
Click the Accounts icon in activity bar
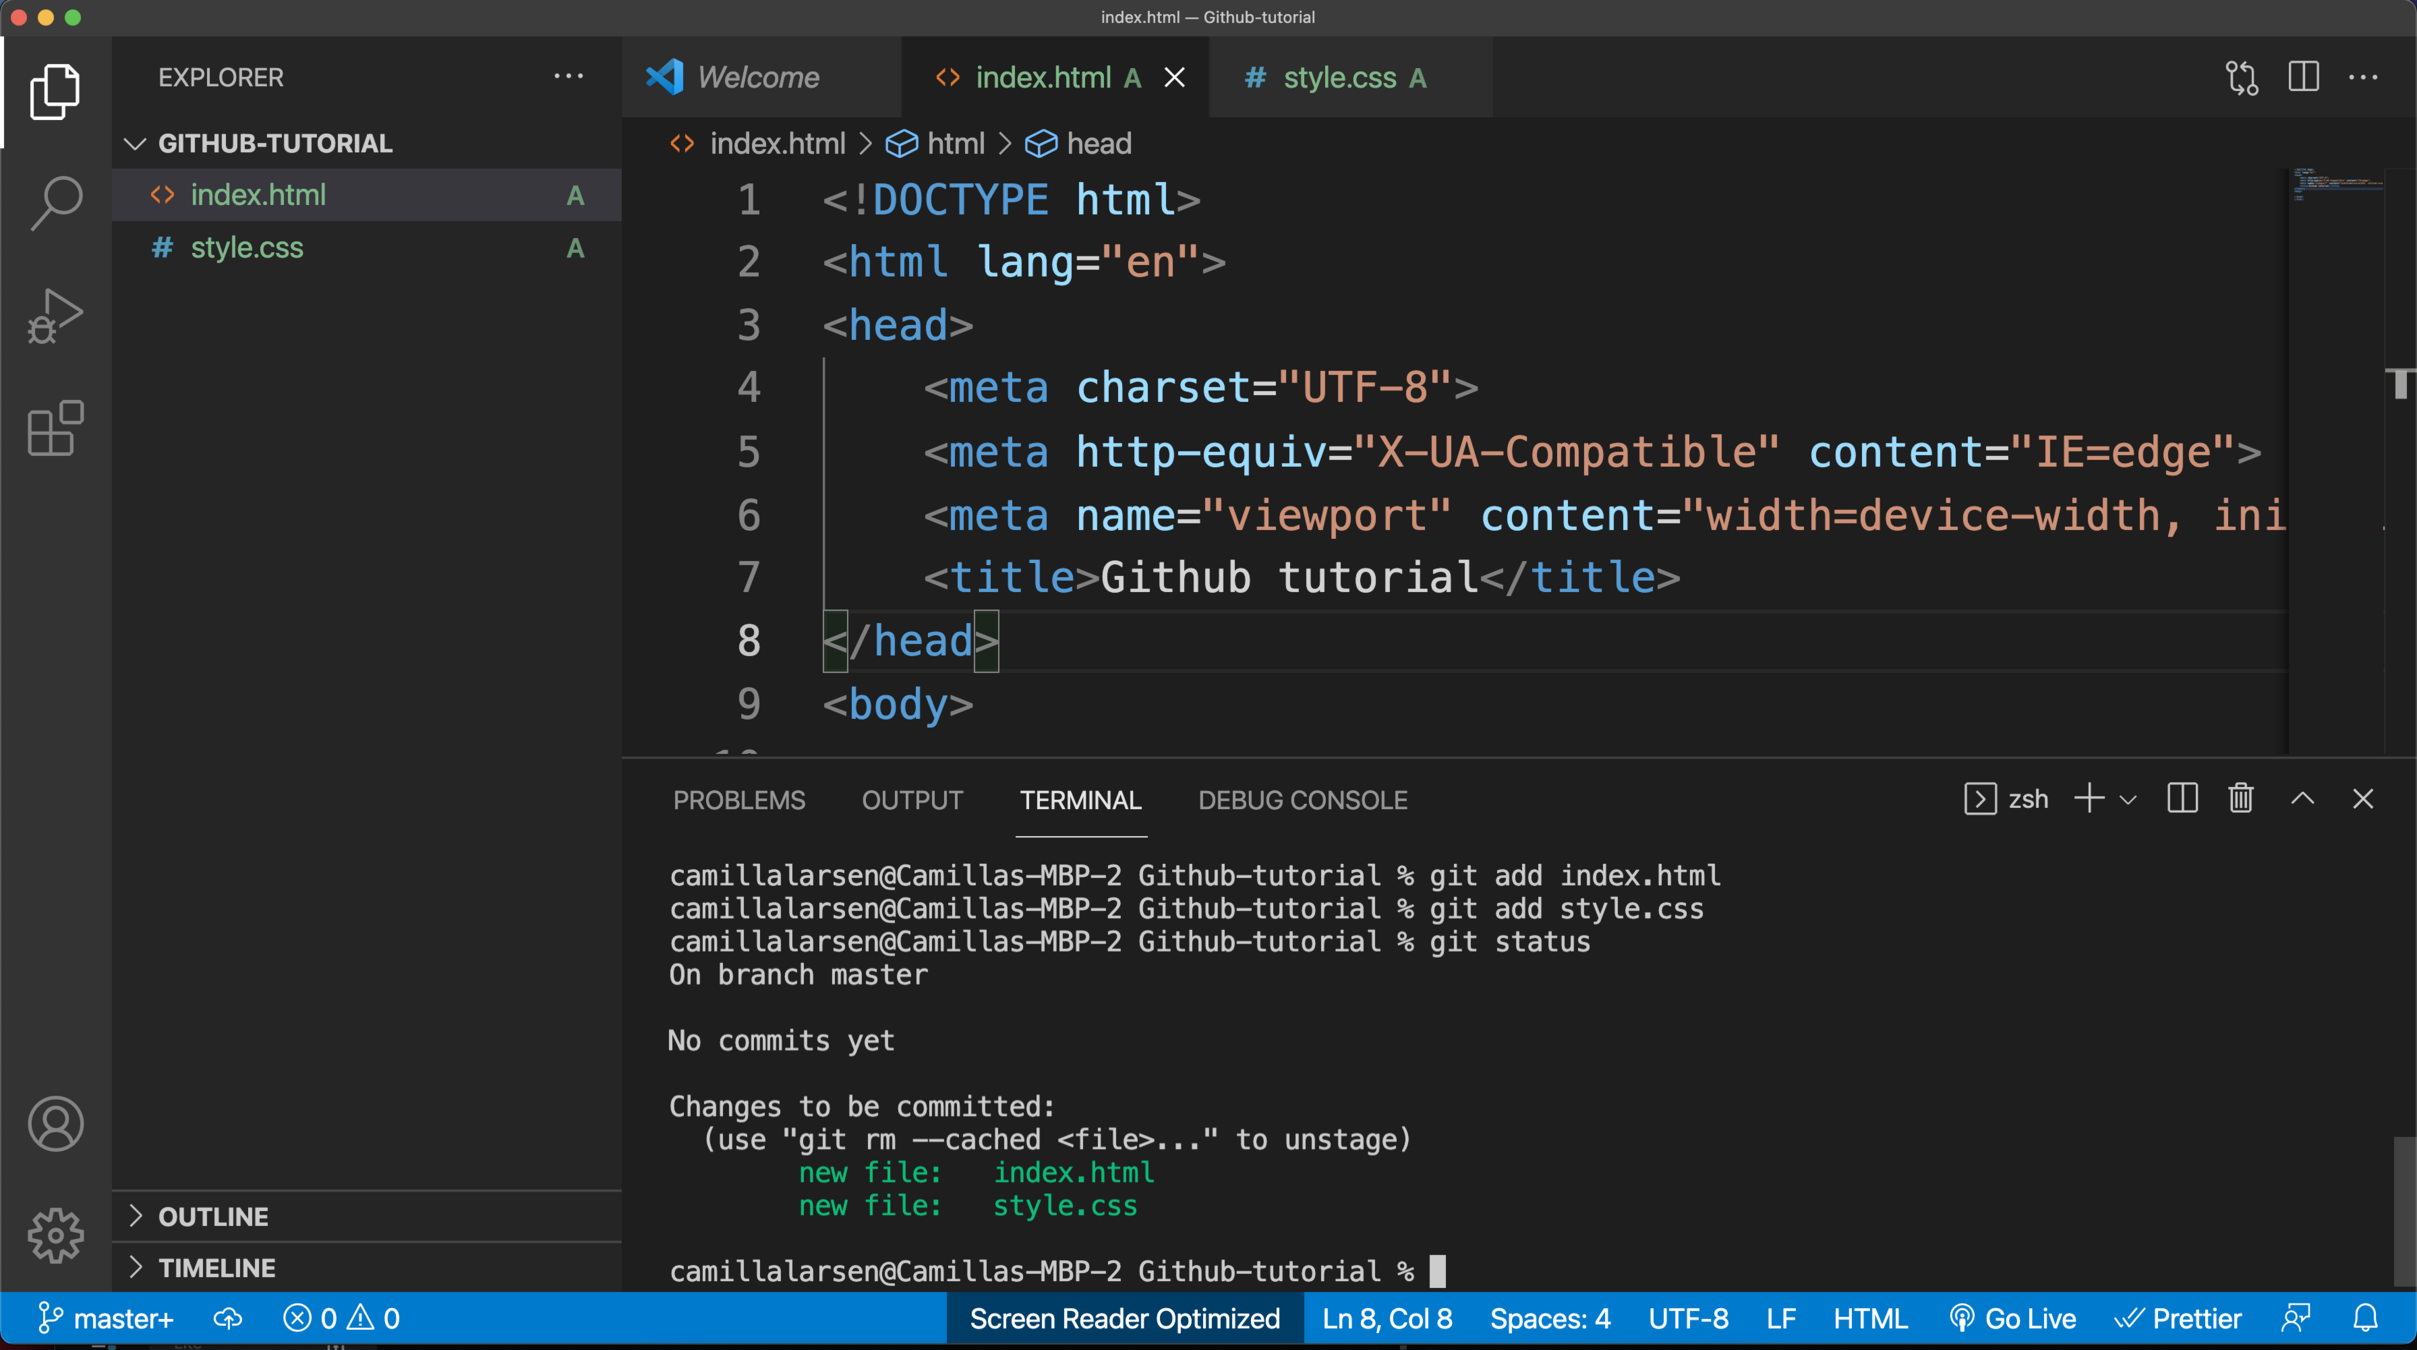55,1124
